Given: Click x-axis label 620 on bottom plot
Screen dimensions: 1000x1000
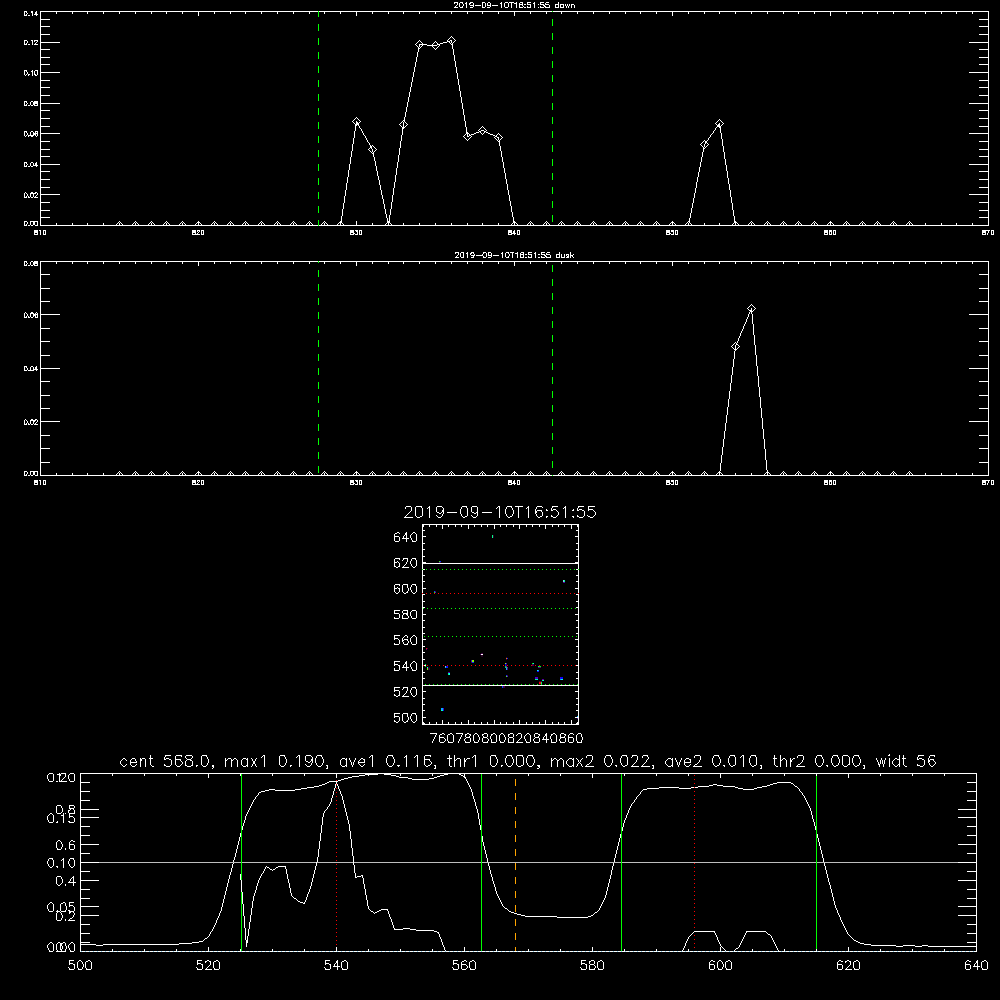Looking at the screenshot, I should pos(848,966).
